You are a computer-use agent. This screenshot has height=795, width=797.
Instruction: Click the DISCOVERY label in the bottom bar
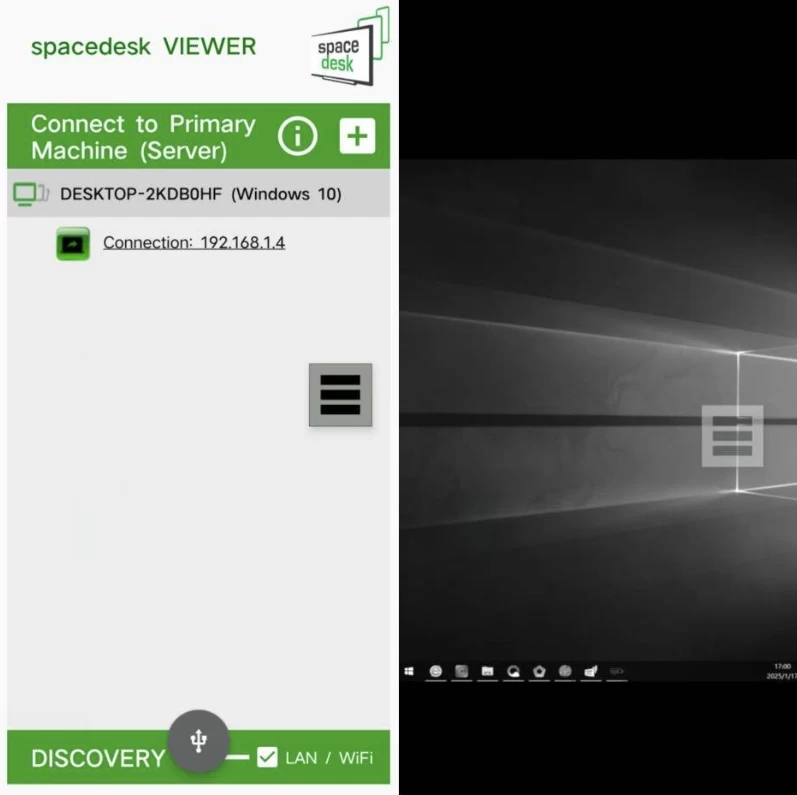[x=96, y=759]
